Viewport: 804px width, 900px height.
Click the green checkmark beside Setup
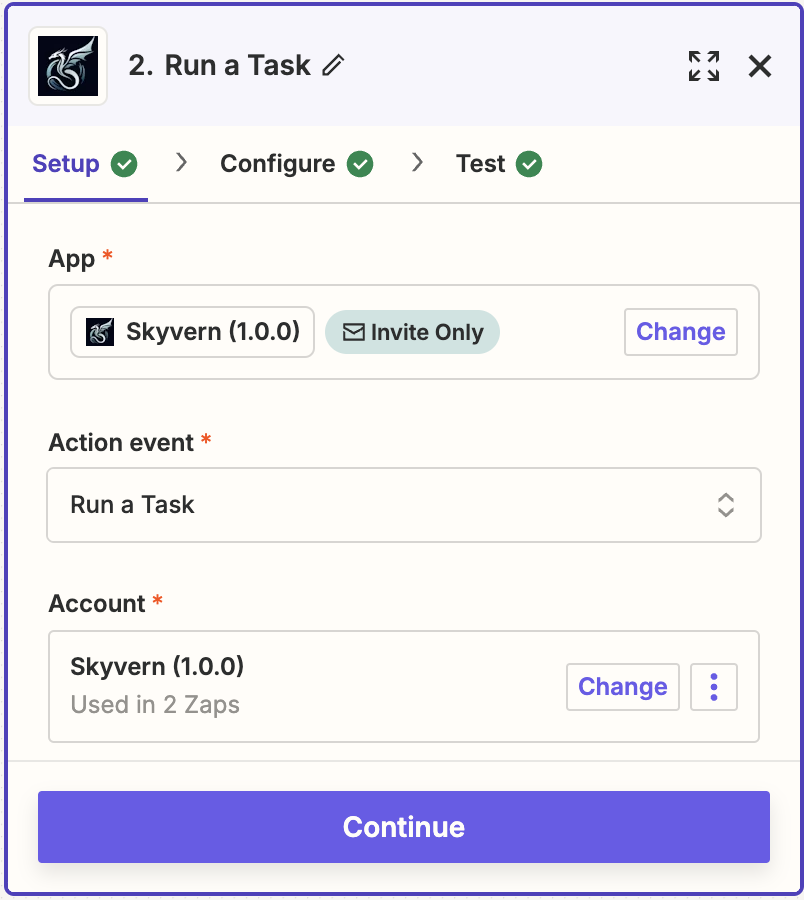[124, 163]
